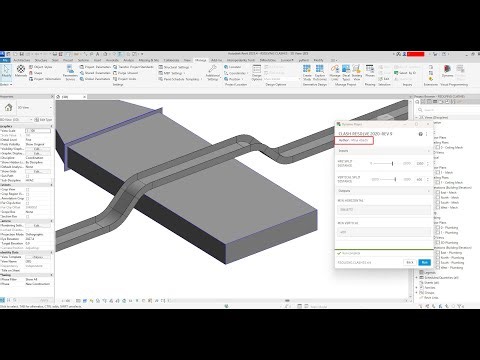The image size is (480, 360).
Task: Open more options menu in Dynamo Player
Action: tap(426, 134)
